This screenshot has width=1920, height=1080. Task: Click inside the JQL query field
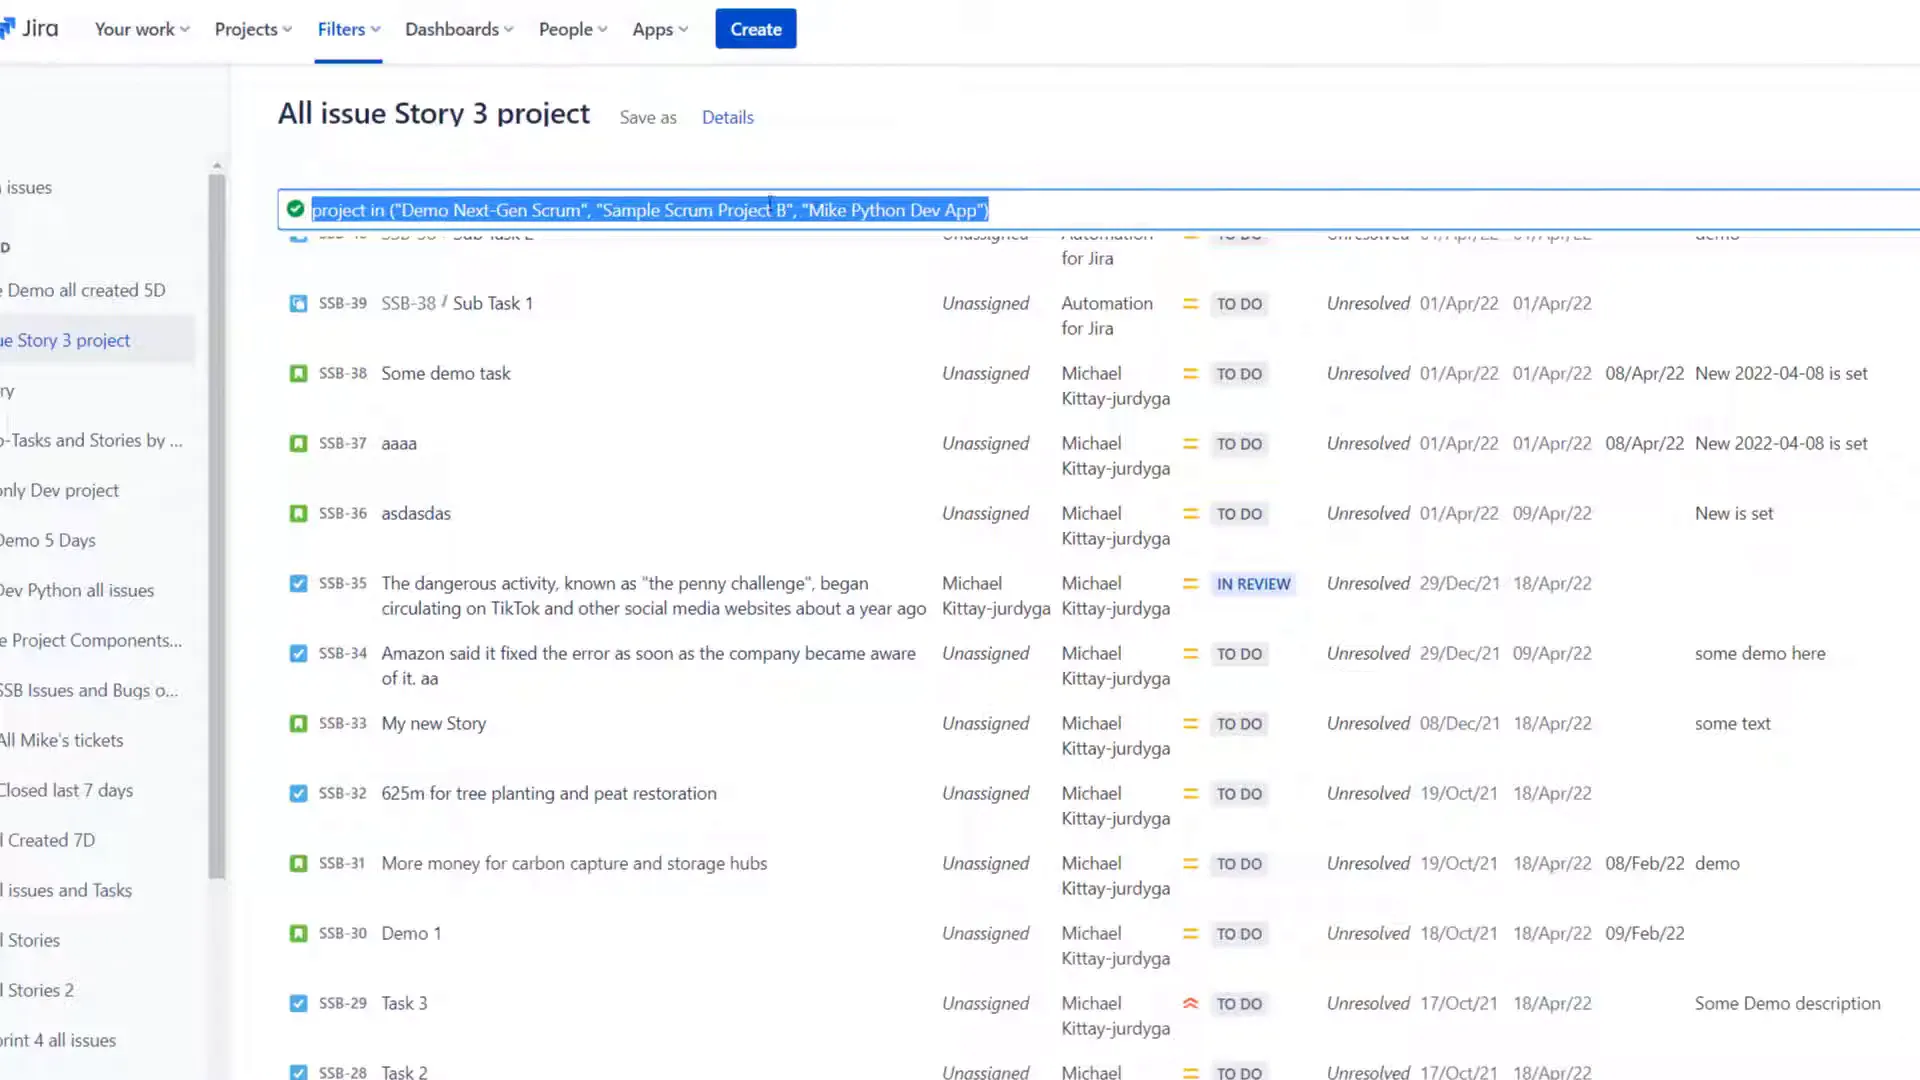point(1099,210)
